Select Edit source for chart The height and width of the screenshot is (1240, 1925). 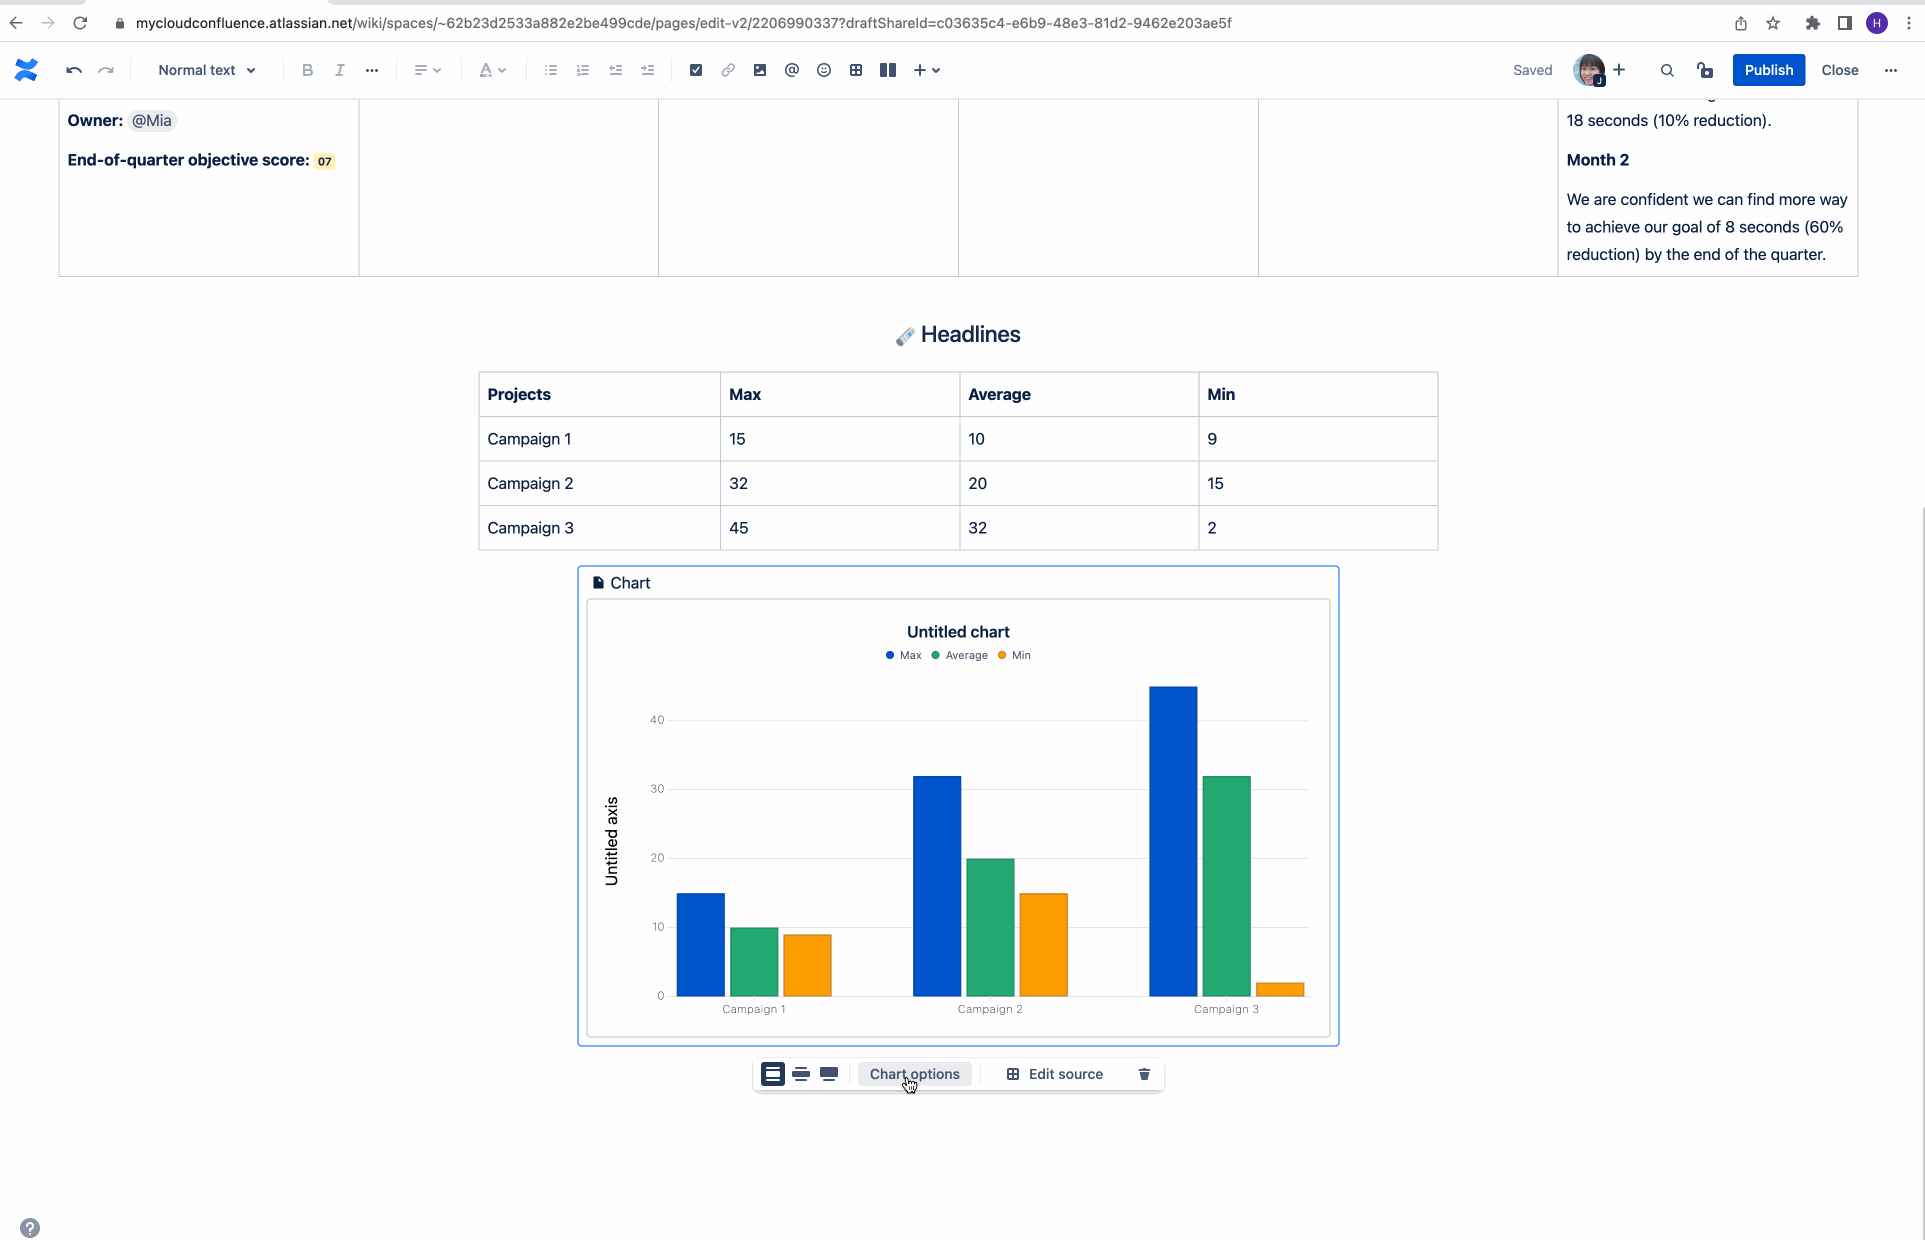(1055, 1073)
